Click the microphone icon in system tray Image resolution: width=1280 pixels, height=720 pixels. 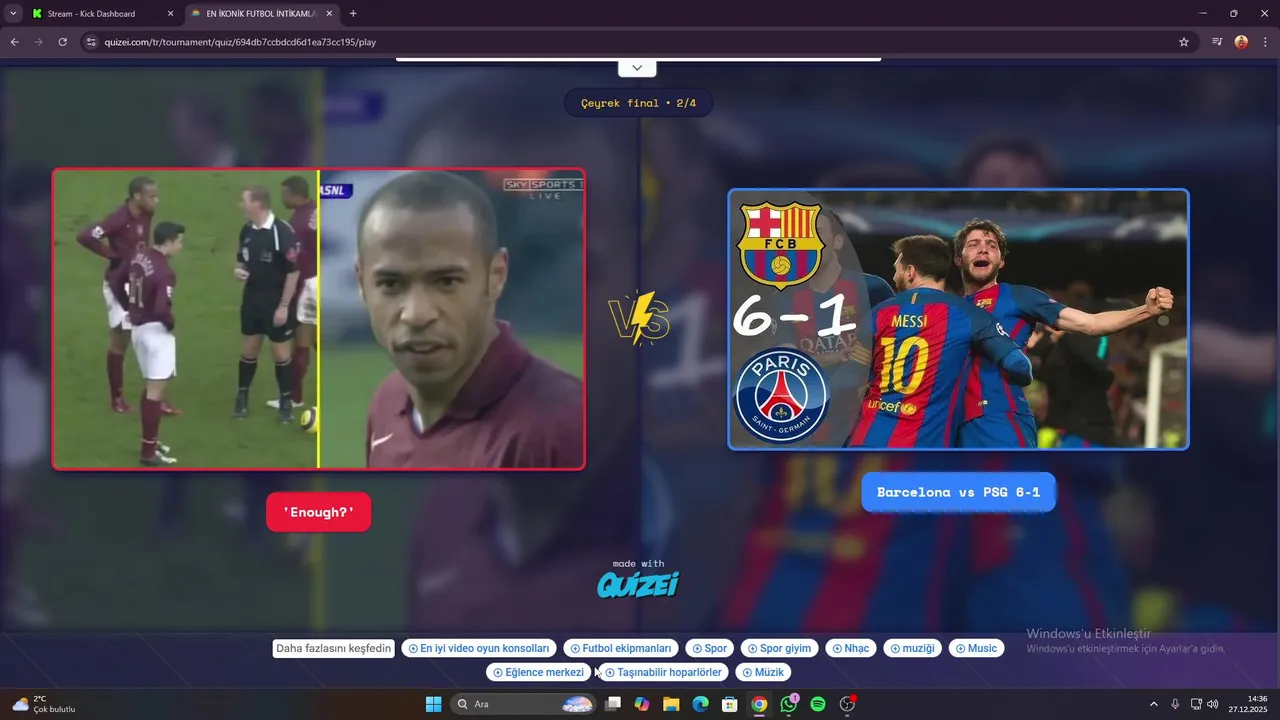point(1175,704)
